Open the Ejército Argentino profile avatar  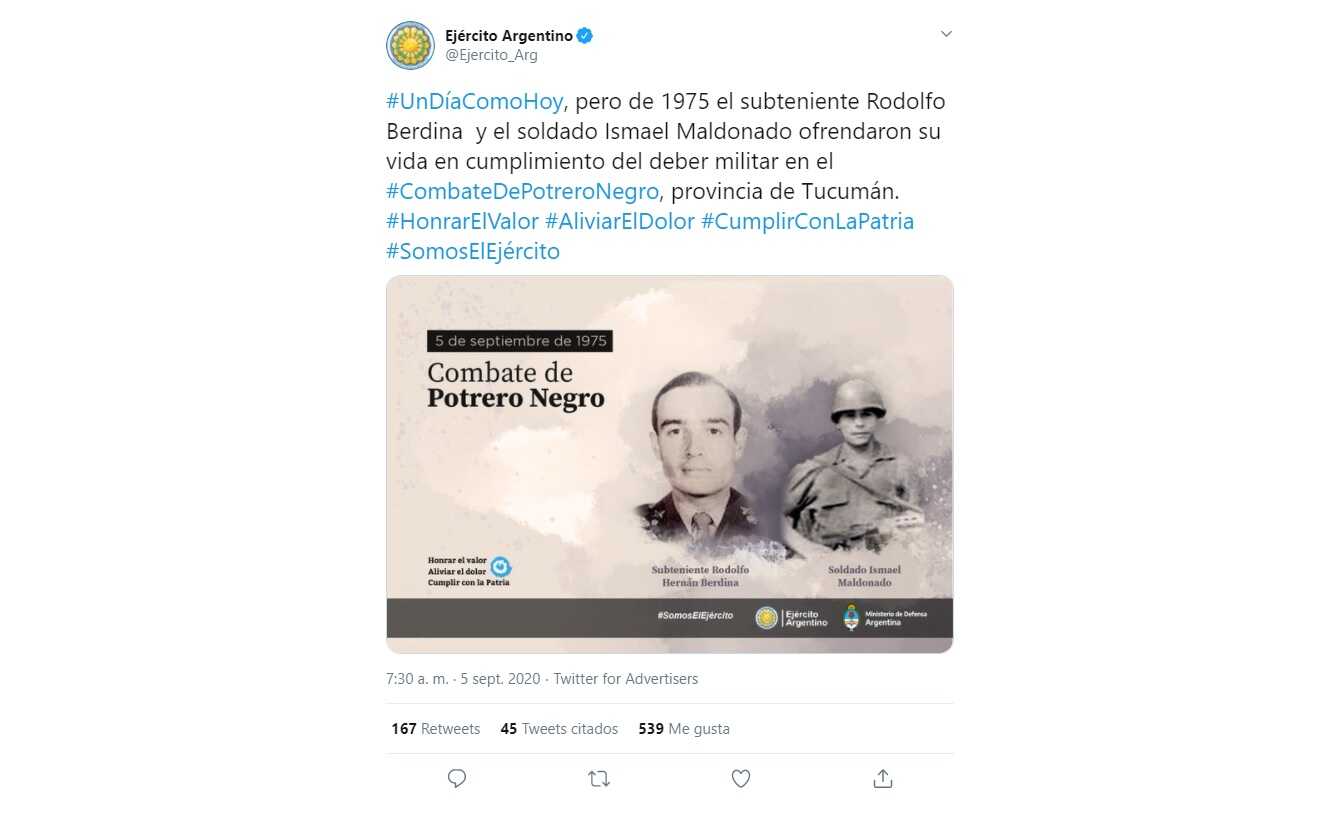click(x=410, y=45)
